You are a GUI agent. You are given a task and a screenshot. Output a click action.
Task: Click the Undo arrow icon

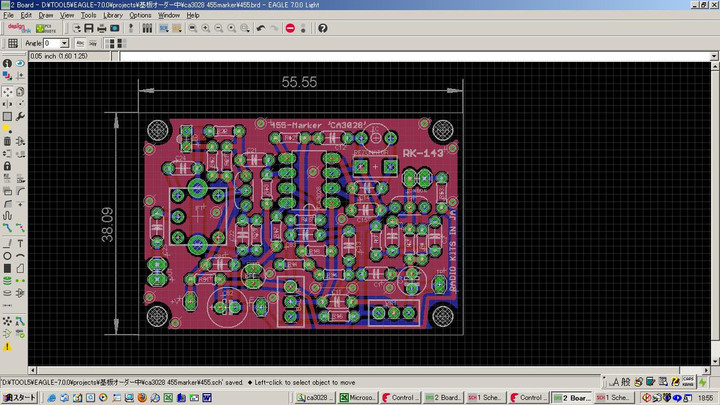(x=260, y=28)
